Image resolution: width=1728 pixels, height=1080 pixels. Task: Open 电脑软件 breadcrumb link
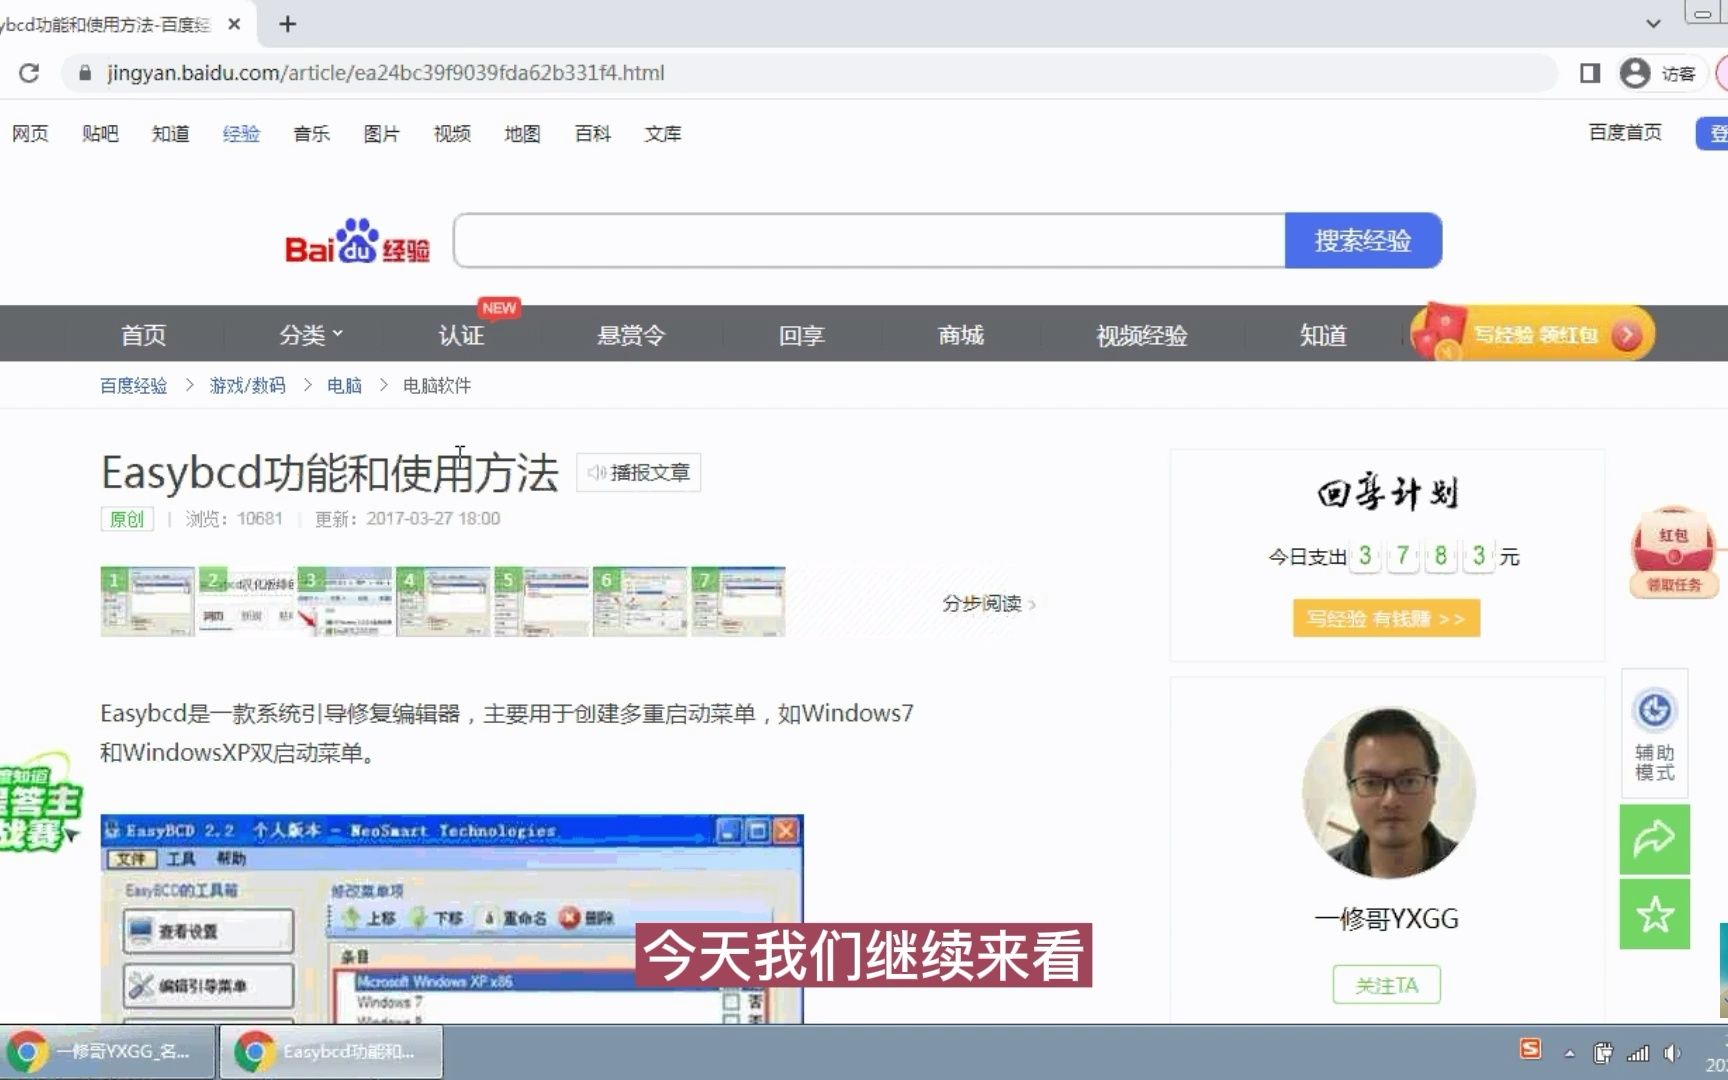click(x=437, y=386)
